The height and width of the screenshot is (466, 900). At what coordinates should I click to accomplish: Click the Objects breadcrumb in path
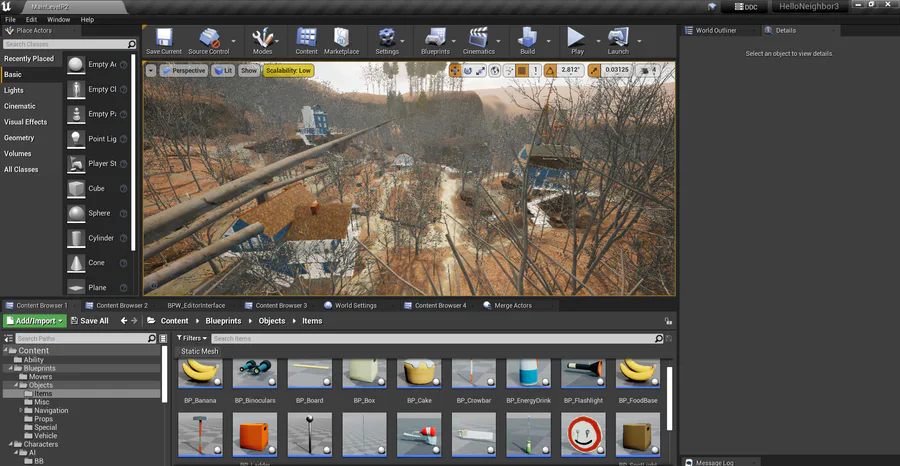pyautogui.click(x=272, y=321)
